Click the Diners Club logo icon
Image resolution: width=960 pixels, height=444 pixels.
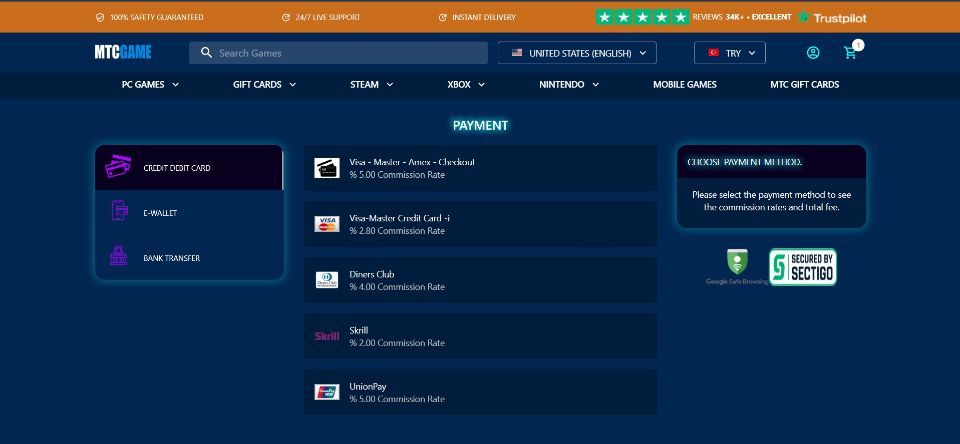(x=327, y=280)
